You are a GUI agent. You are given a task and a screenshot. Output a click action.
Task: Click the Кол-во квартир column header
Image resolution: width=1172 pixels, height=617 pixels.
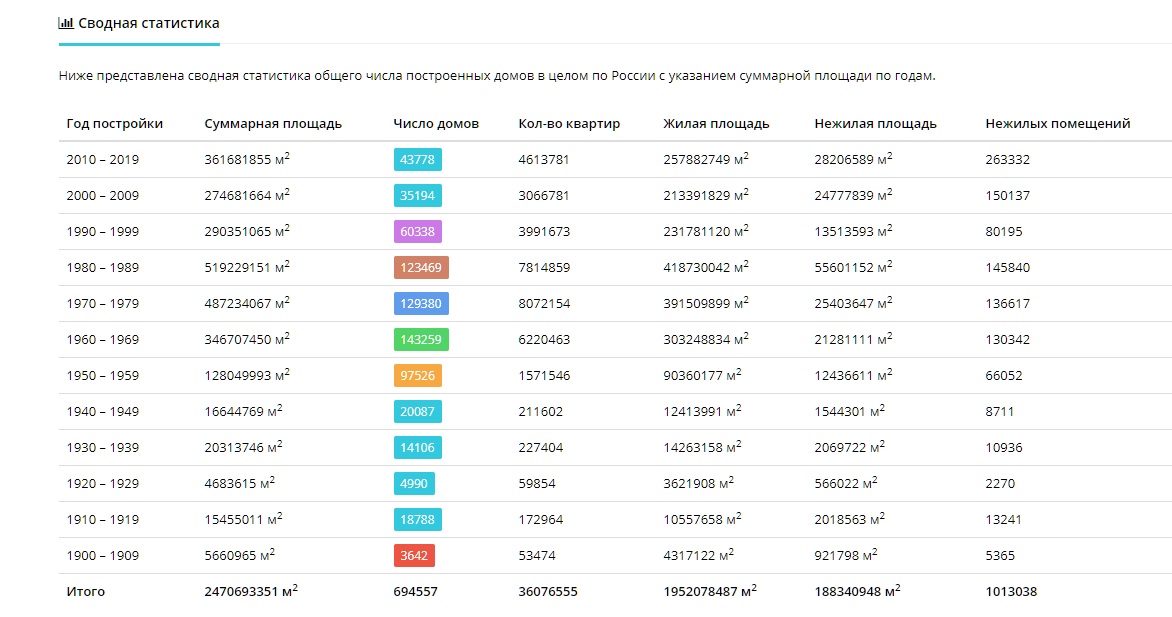pos(569,124)
